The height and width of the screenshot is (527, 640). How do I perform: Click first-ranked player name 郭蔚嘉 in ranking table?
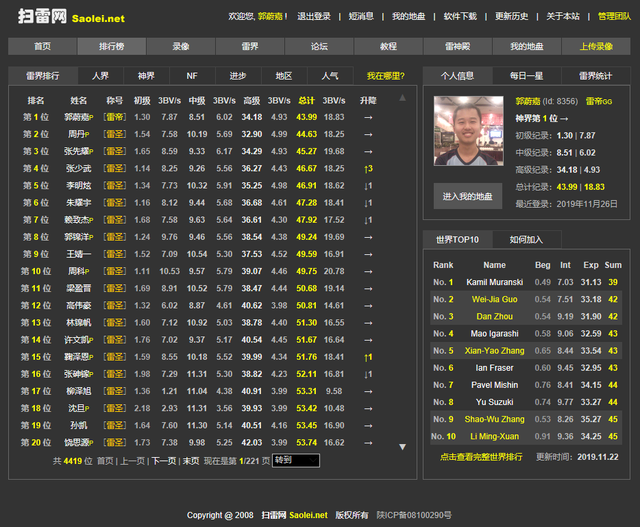click(78, 117)
